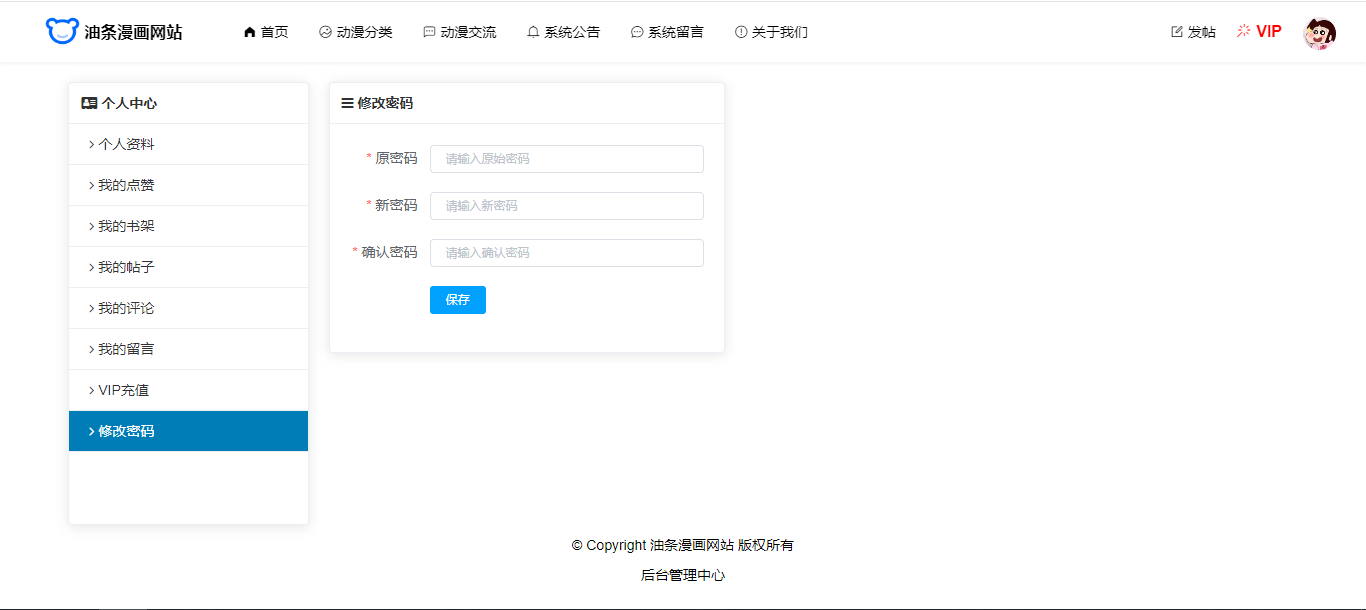1366x610 pixels.
Task: Click the edit icon beside 发帖
Action: pyautogui.click(x=1177, y=32)
